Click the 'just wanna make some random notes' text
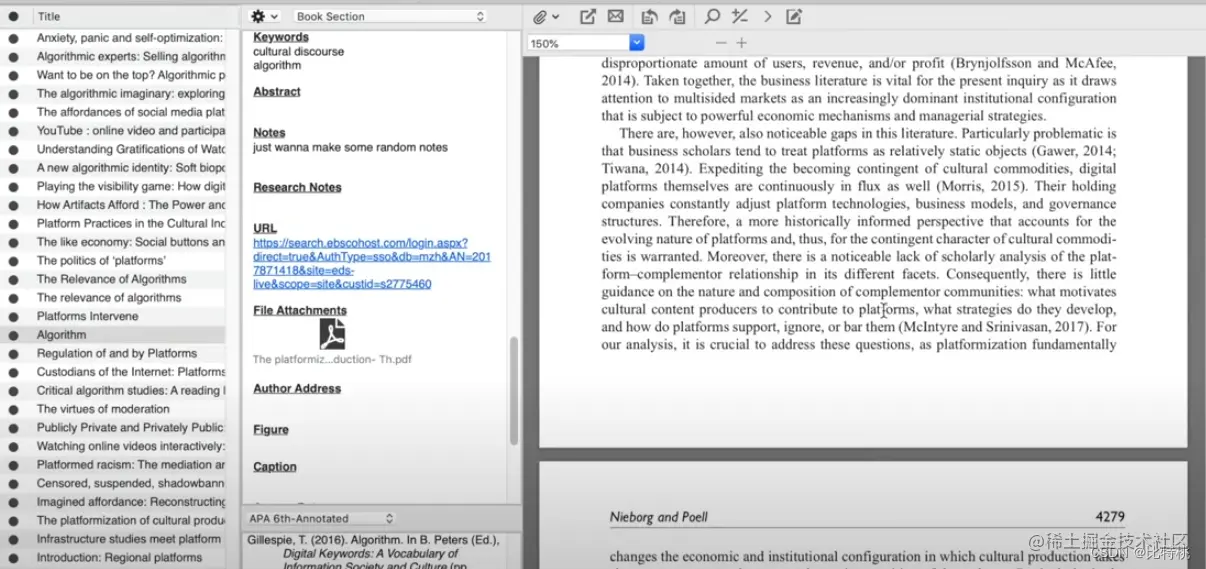 (350, 147)
